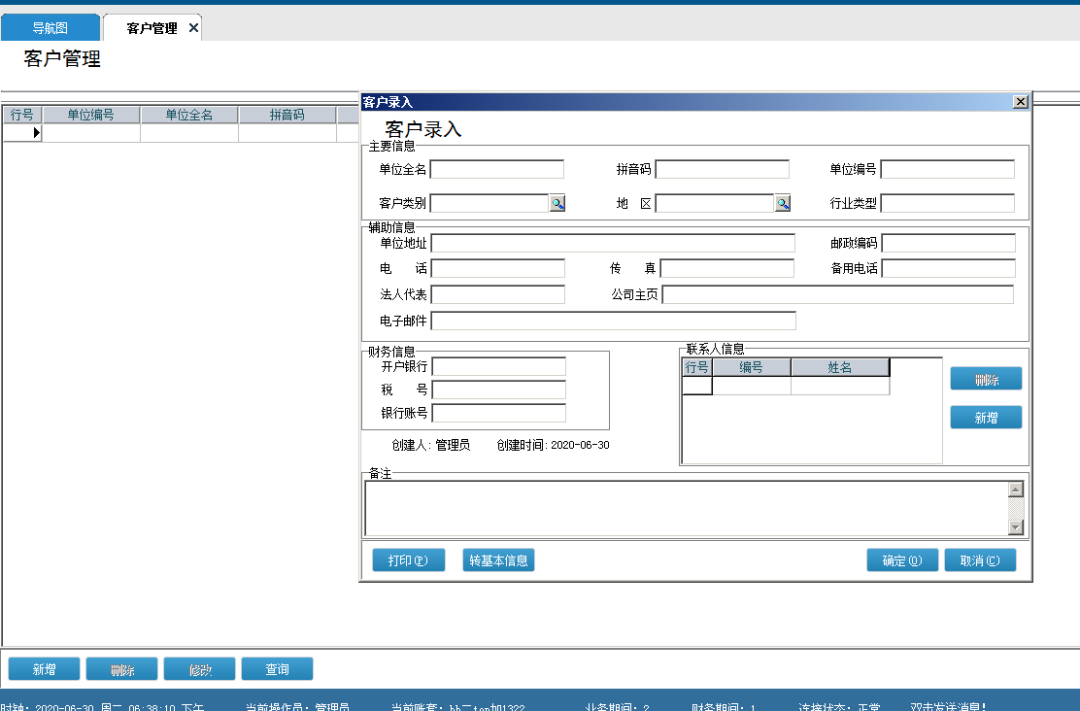1080x711 pixels.
Task: Delete contact with 删除 in 联系人信息
Action: [986, 379]
